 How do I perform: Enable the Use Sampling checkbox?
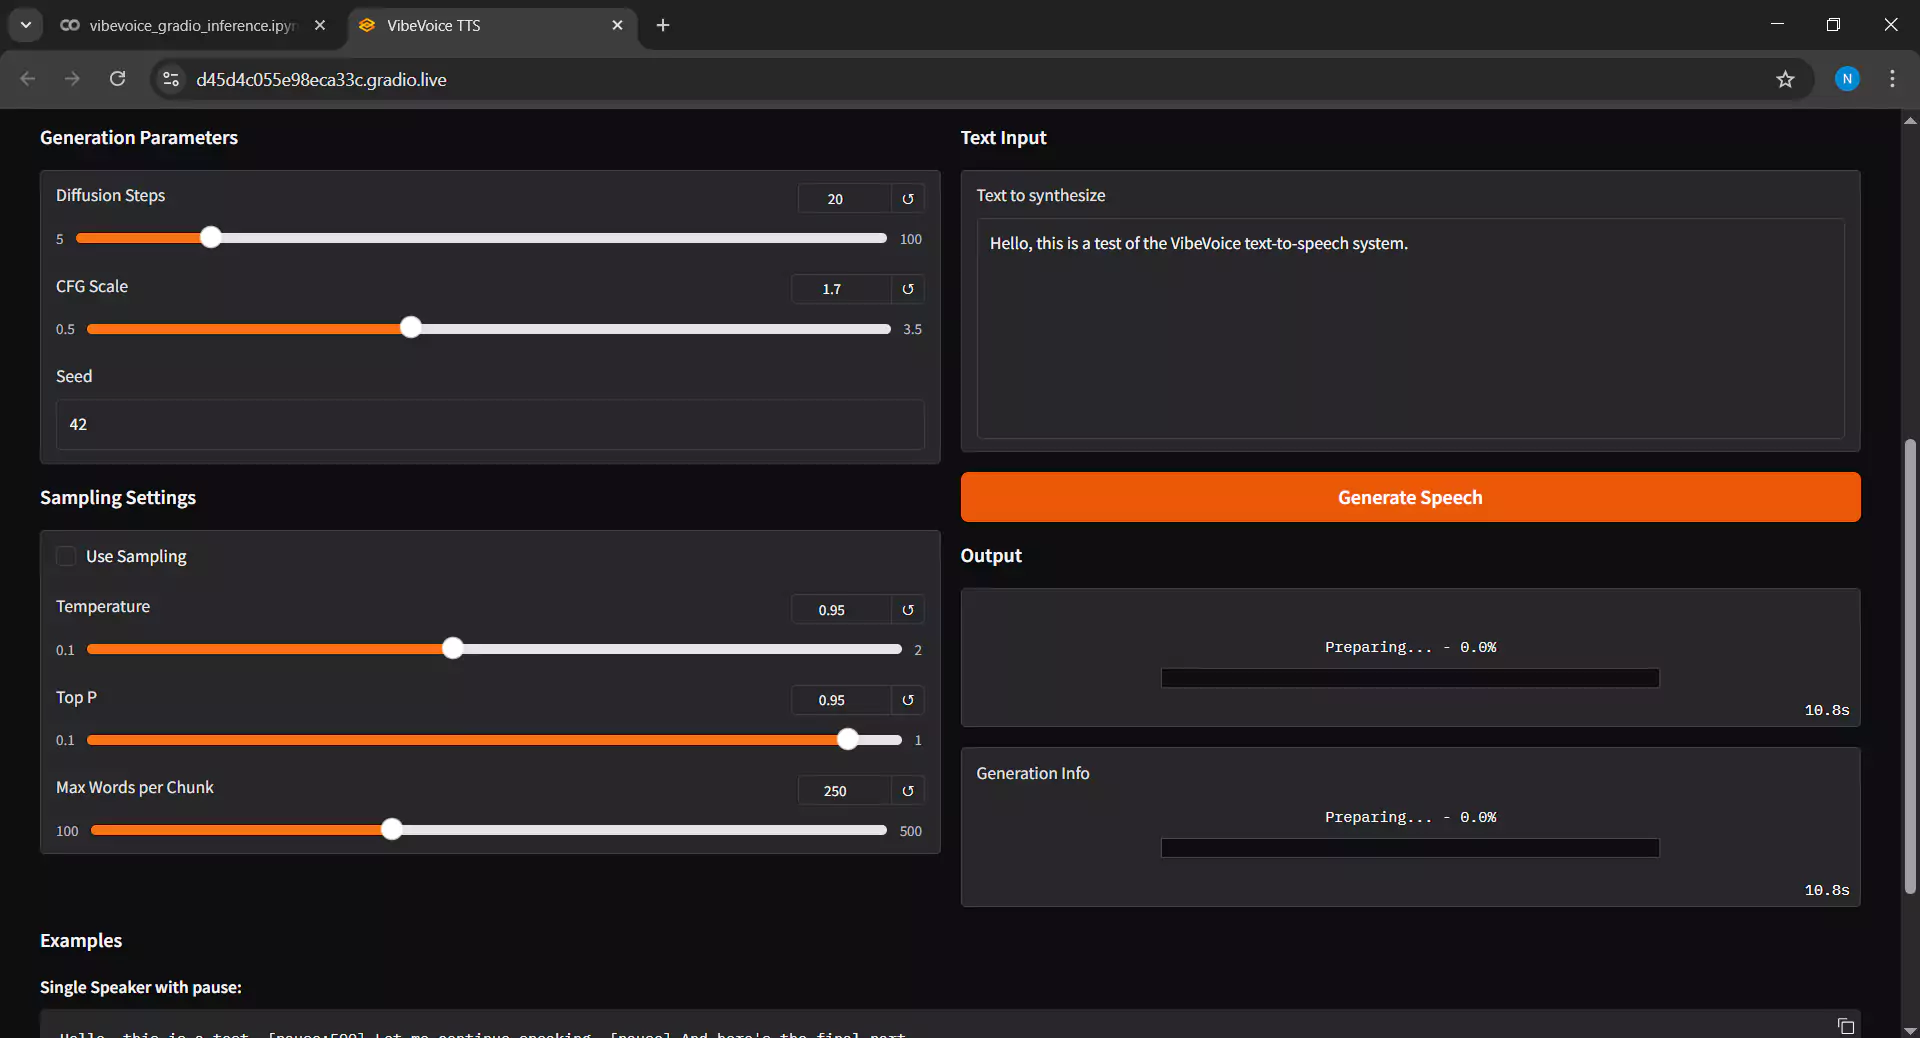66,556
